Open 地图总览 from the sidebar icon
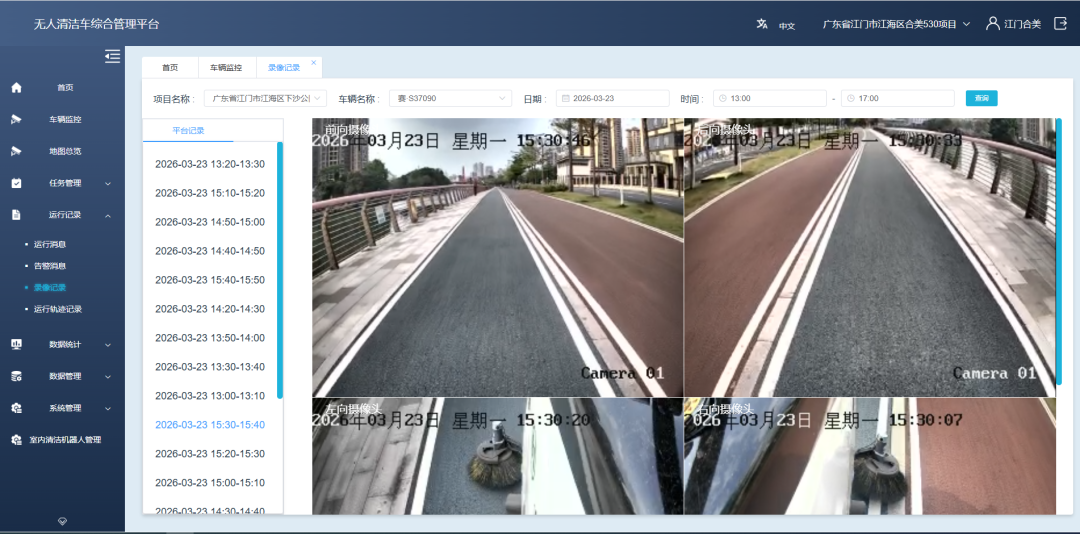The image size is (1080, 534). point(16,151)
